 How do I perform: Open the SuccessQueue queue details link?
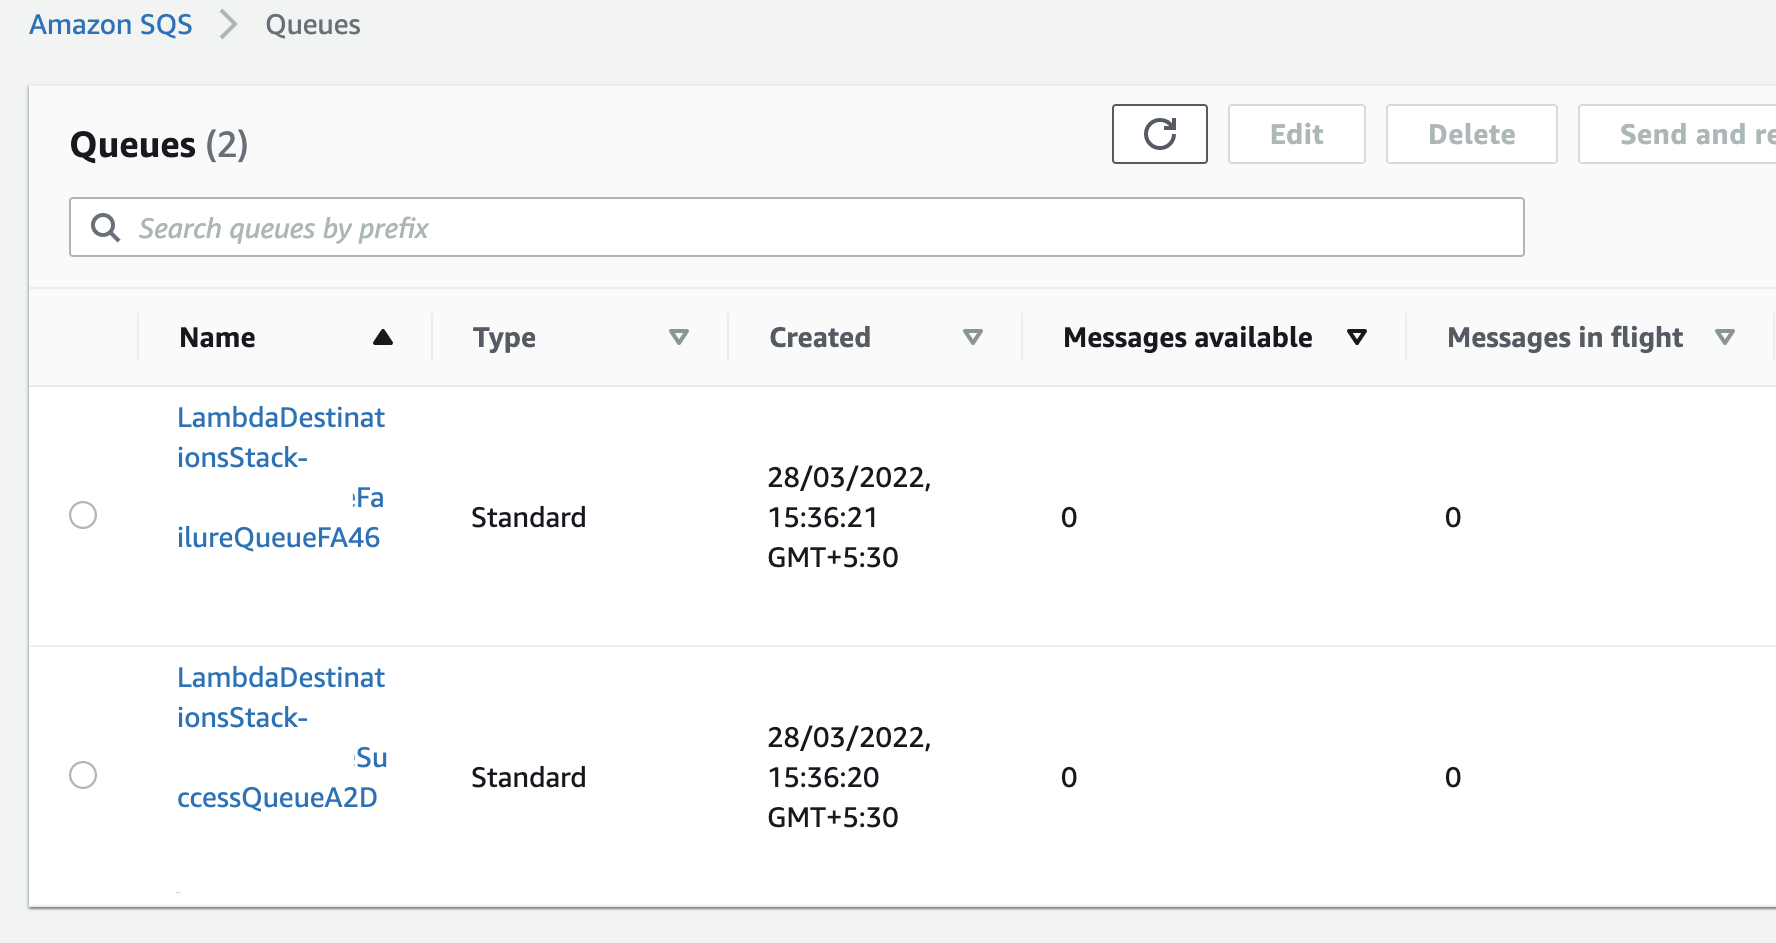tap(281, 737)
